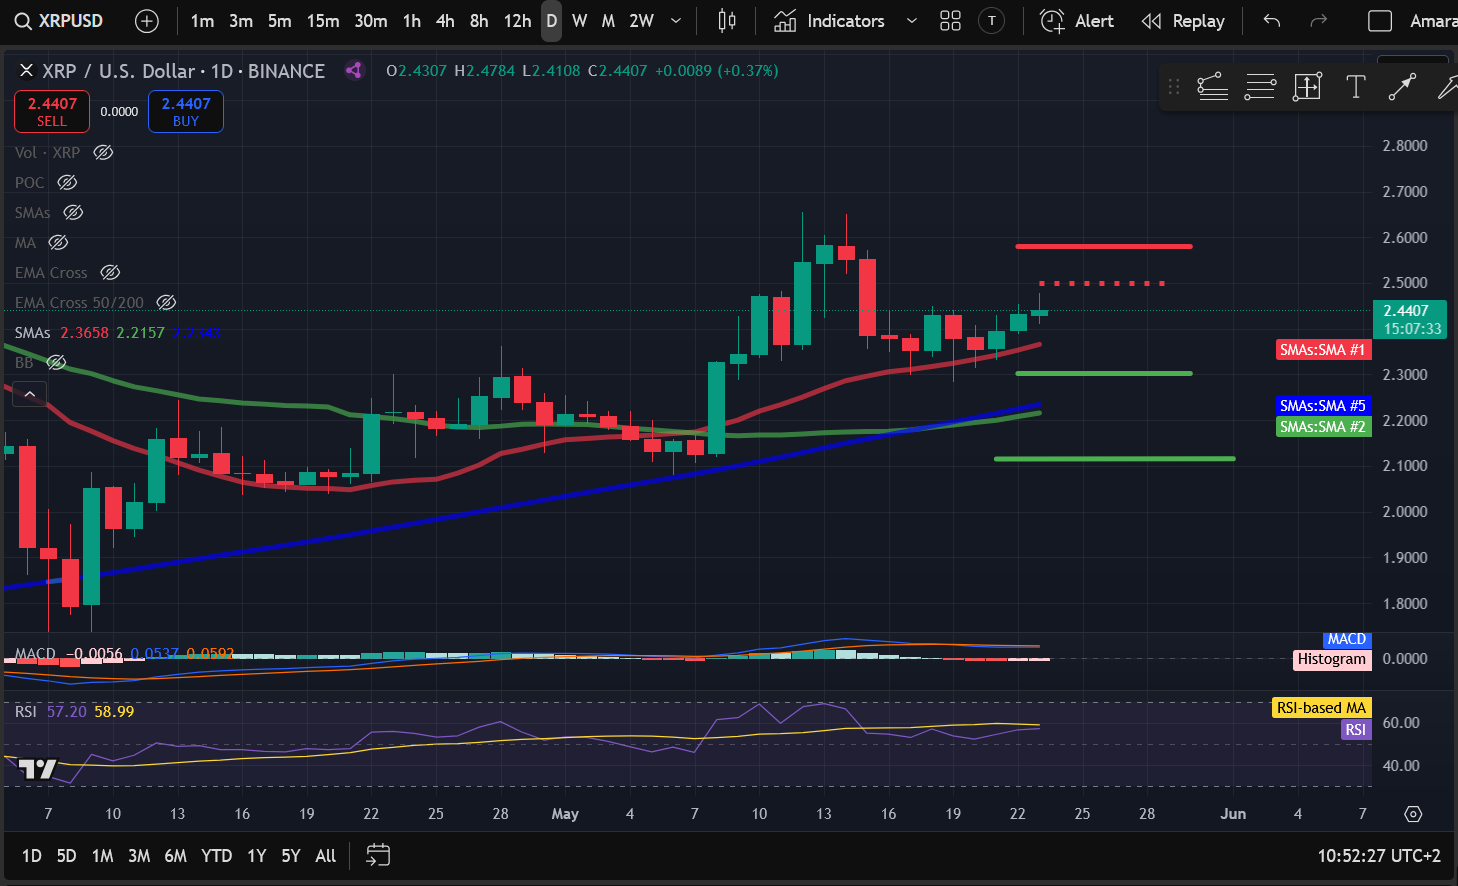Click the SELL 2.4407 button

click(x=52, y=111)
